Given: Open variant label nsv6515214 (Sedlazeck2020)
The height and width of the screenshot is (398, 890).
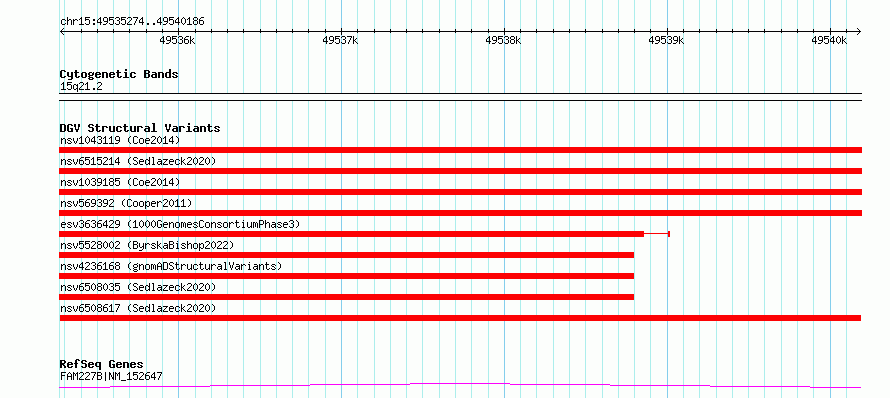Looking at the screenshot, I should (138, 161).
